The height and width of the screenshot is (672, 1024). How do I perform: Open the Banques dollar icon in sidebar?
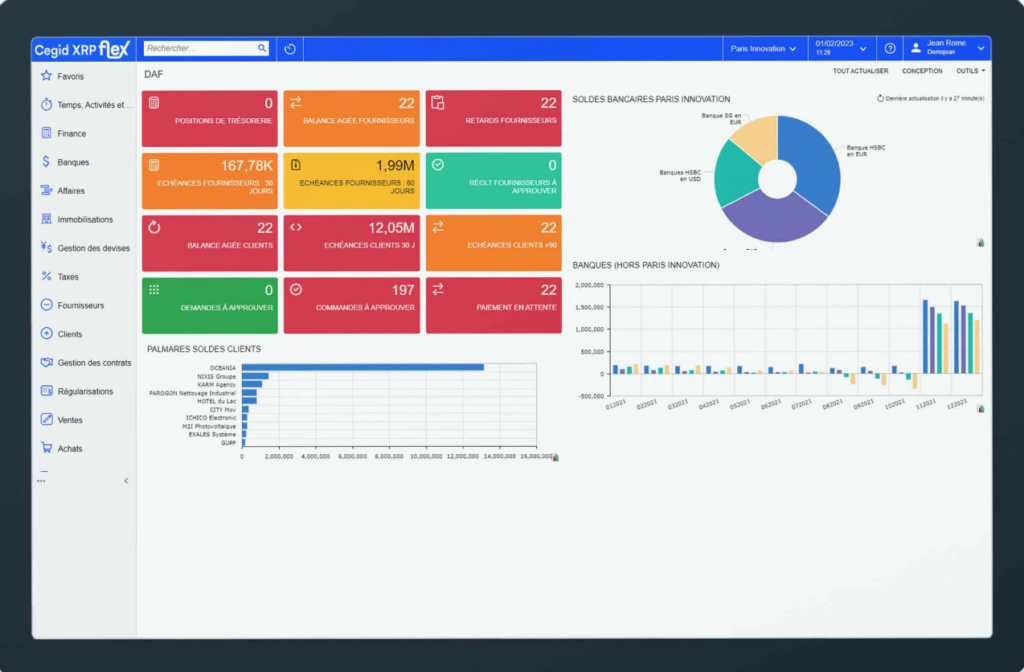pos(46,162)
